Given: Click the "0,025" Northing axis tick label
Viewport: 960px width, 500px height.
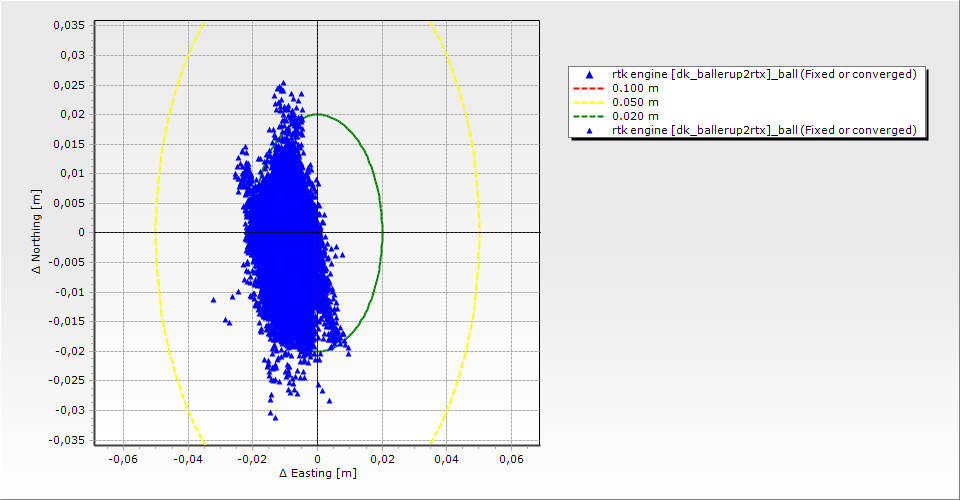Looking at the screenshot, I should click(69, 85).
